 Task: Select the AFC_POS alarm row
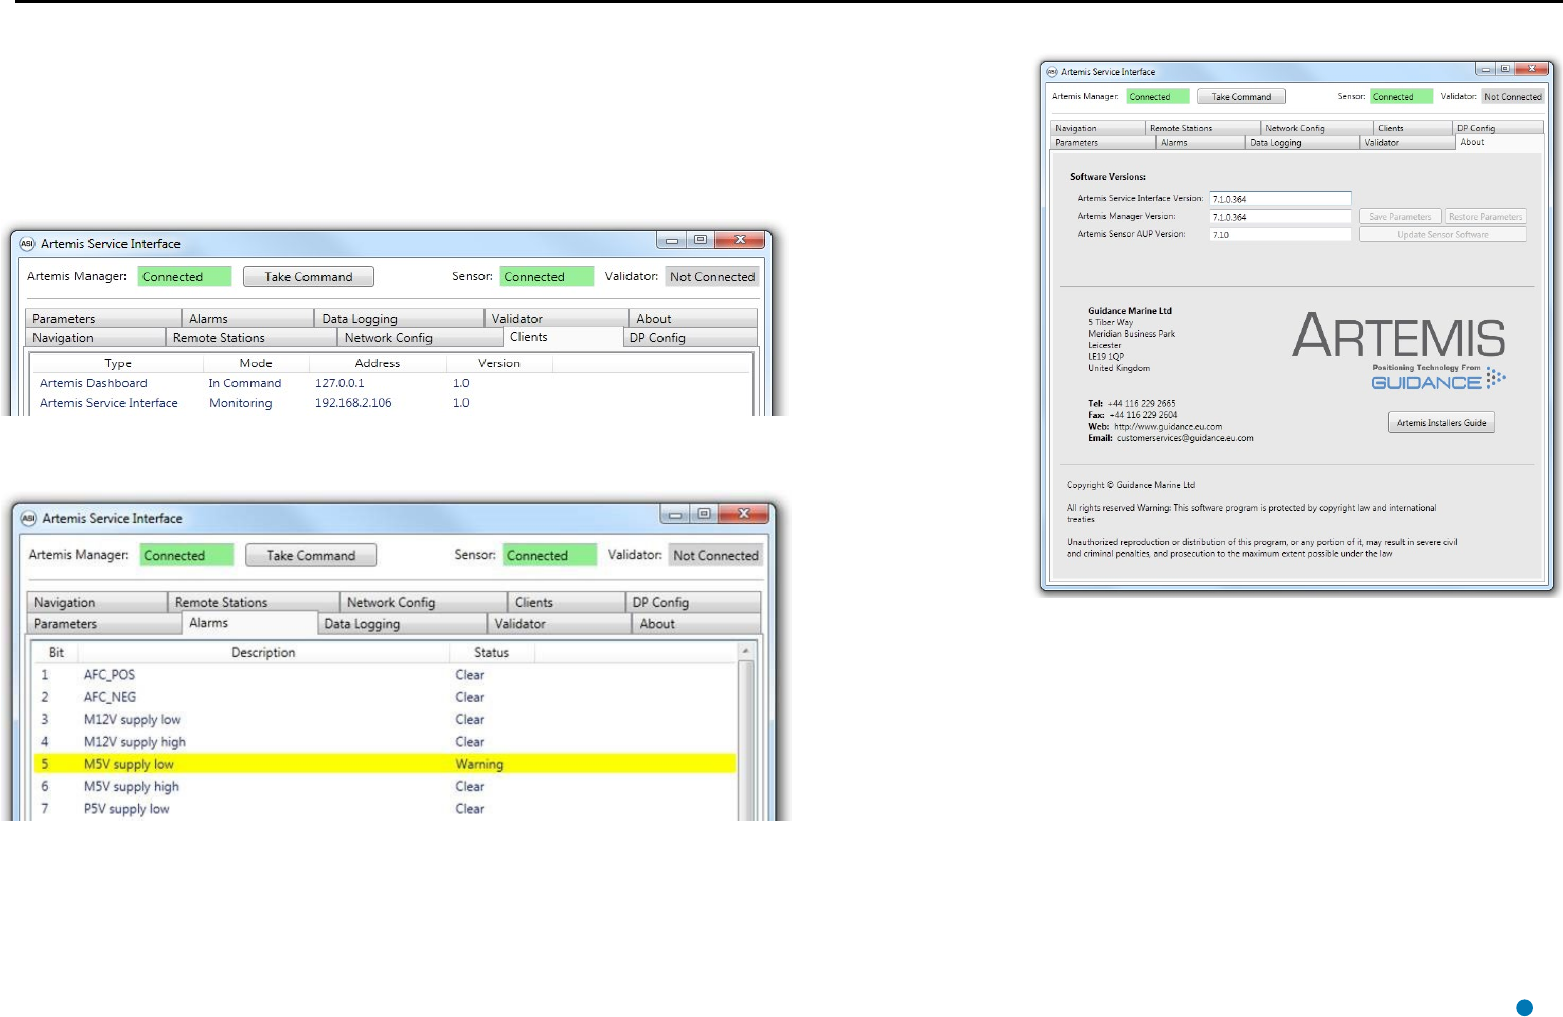coord(385,675)
